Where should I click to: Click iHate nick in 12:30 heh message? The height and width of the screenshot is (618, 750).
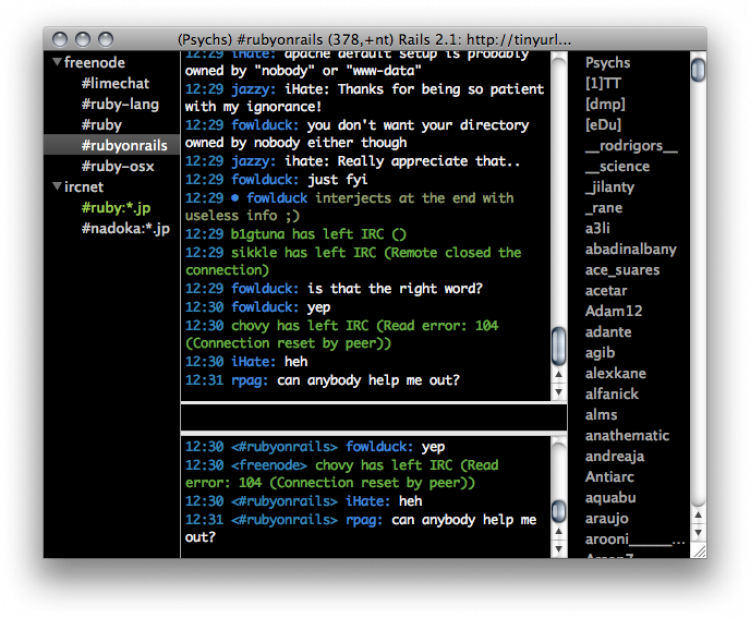coord(253,362)
